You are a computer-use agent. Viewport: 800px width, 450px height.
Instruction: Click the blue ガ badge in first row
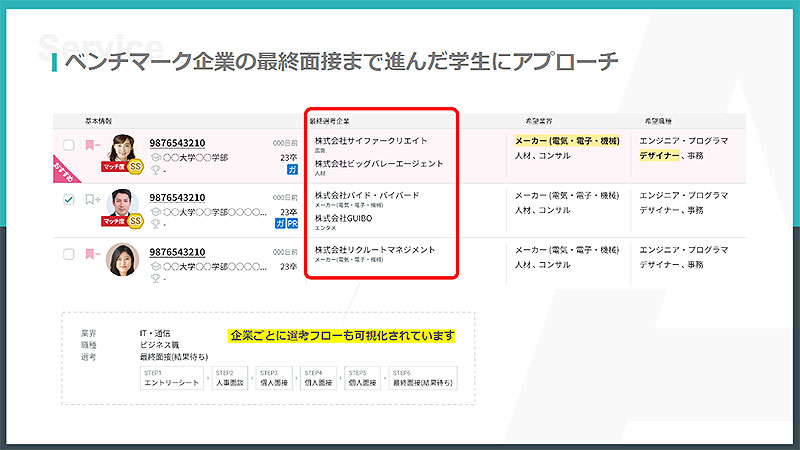click(x=292, y=170)
